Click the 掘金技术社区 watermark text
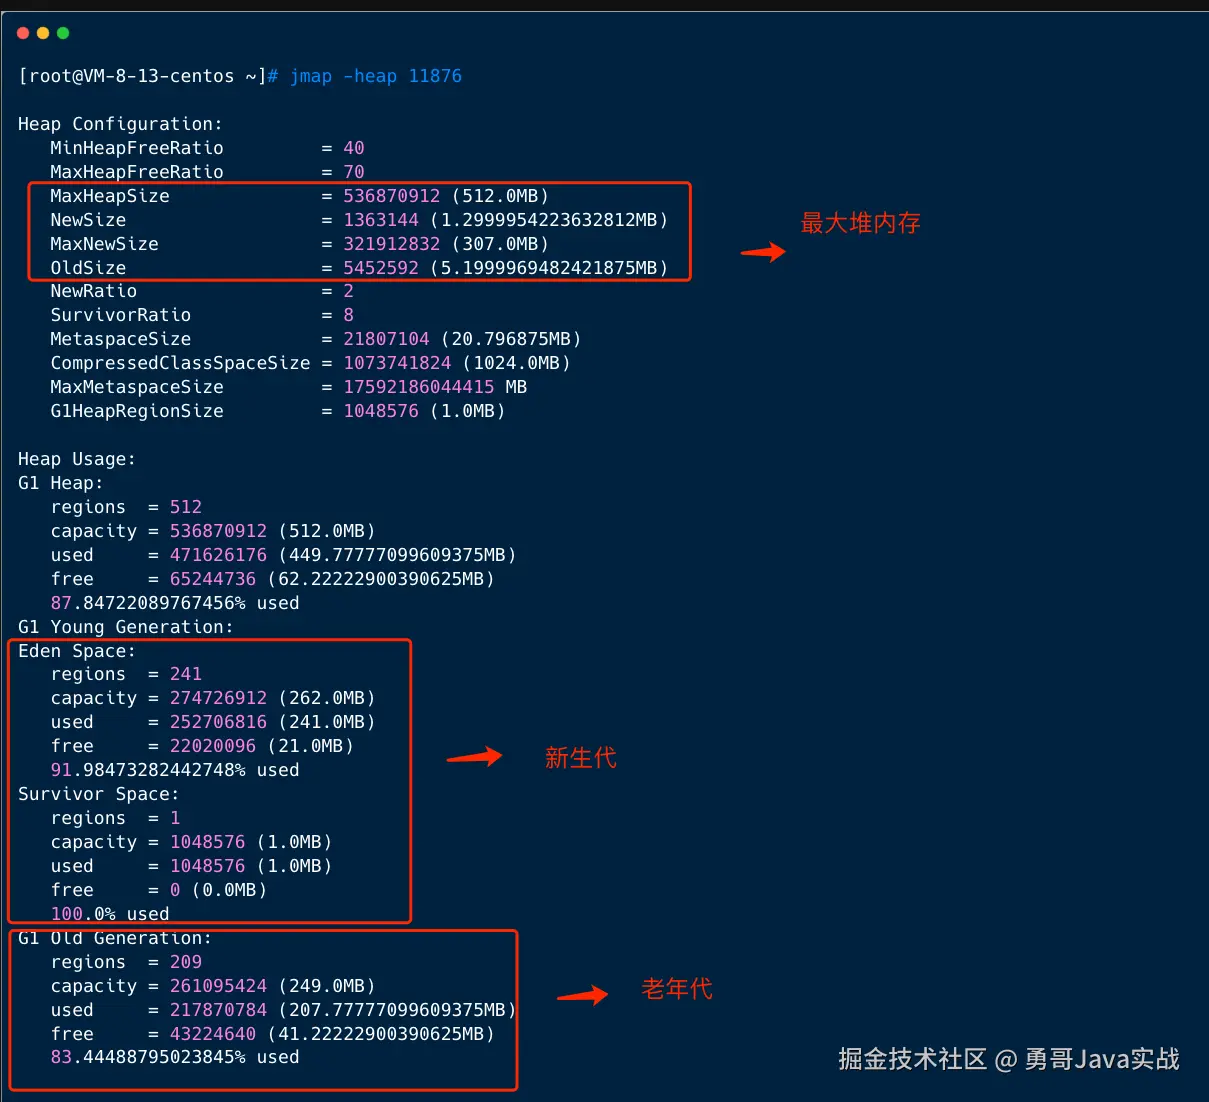 [912, 1059]
